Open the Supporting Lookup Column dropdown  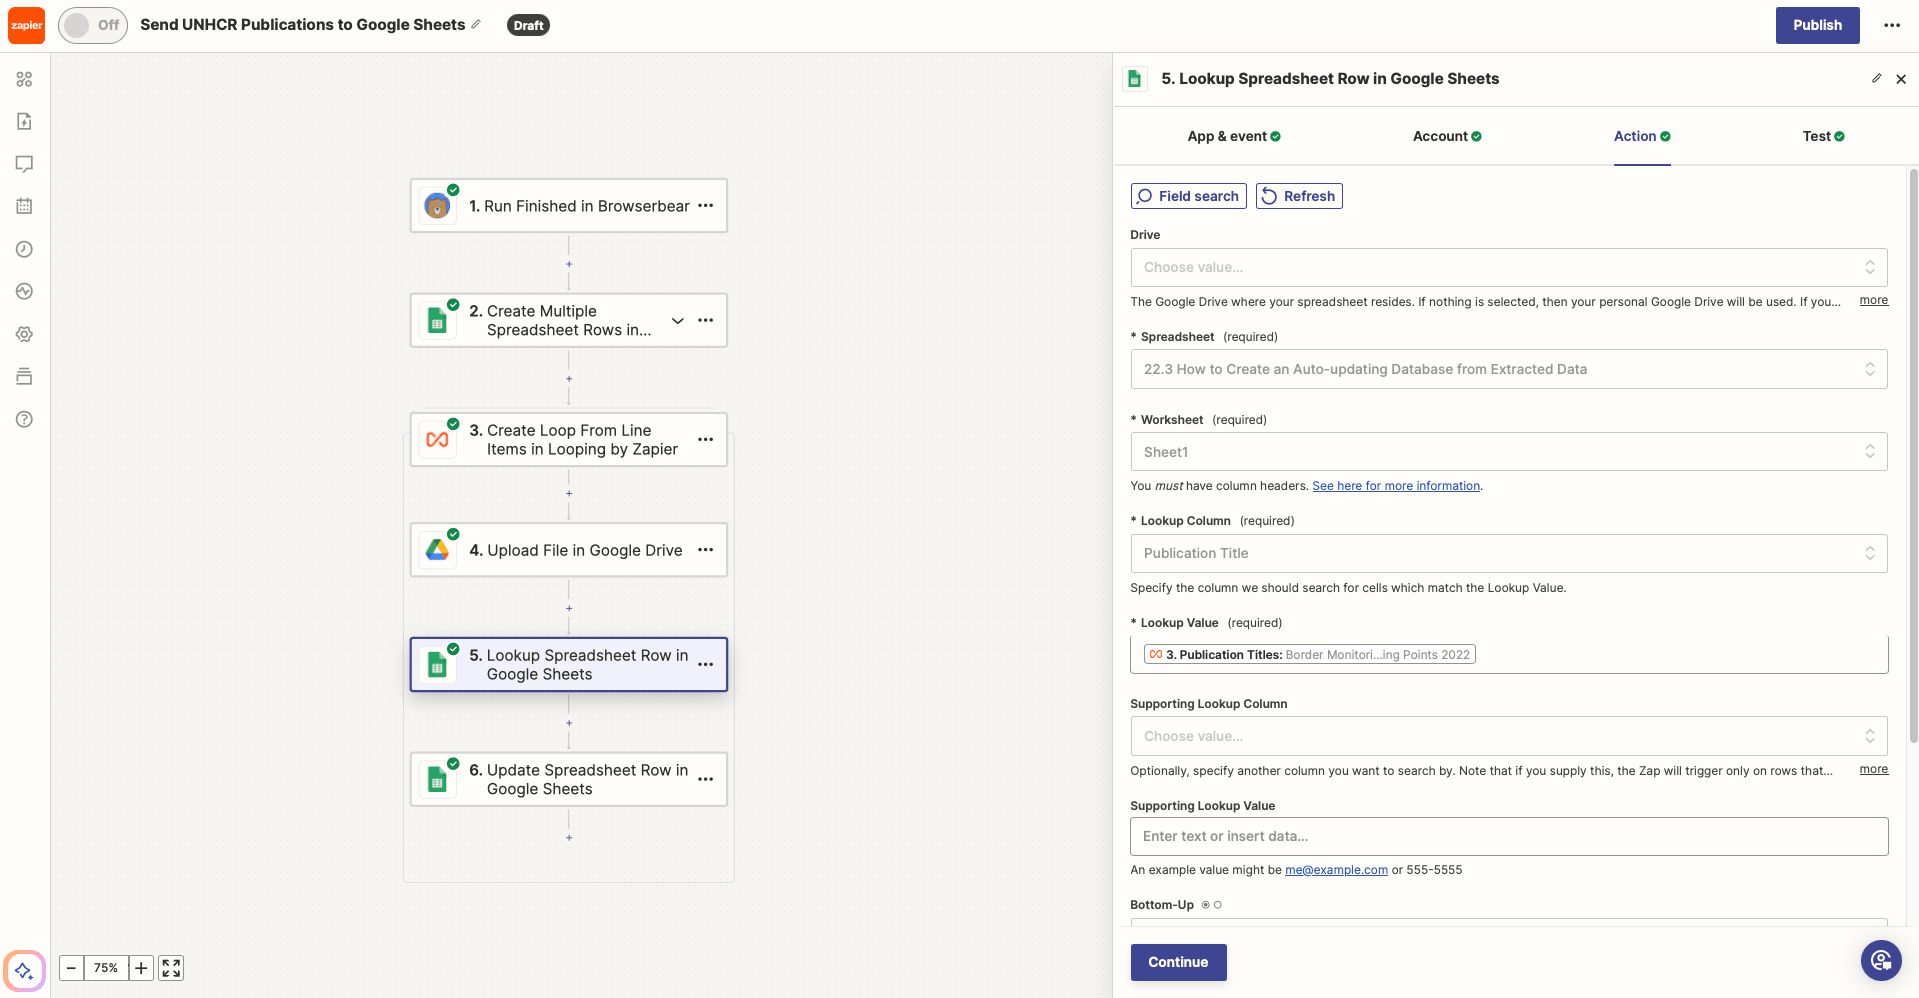tap(1509, 736)
